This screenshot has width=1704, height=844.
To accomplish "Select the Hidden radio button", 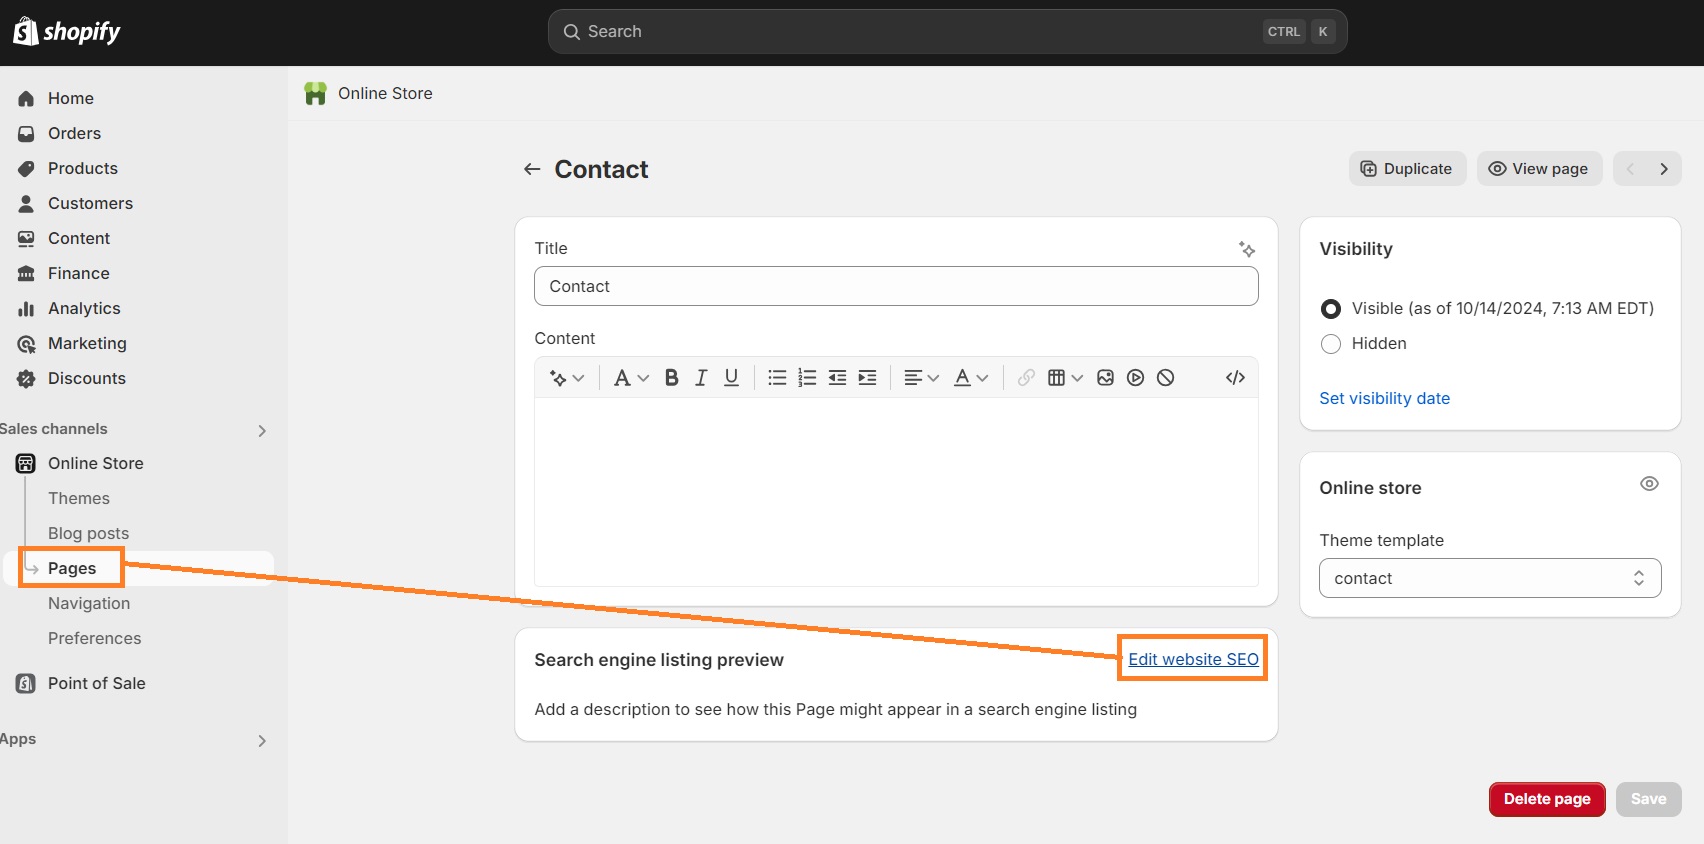I will [x=1331, y=344].
